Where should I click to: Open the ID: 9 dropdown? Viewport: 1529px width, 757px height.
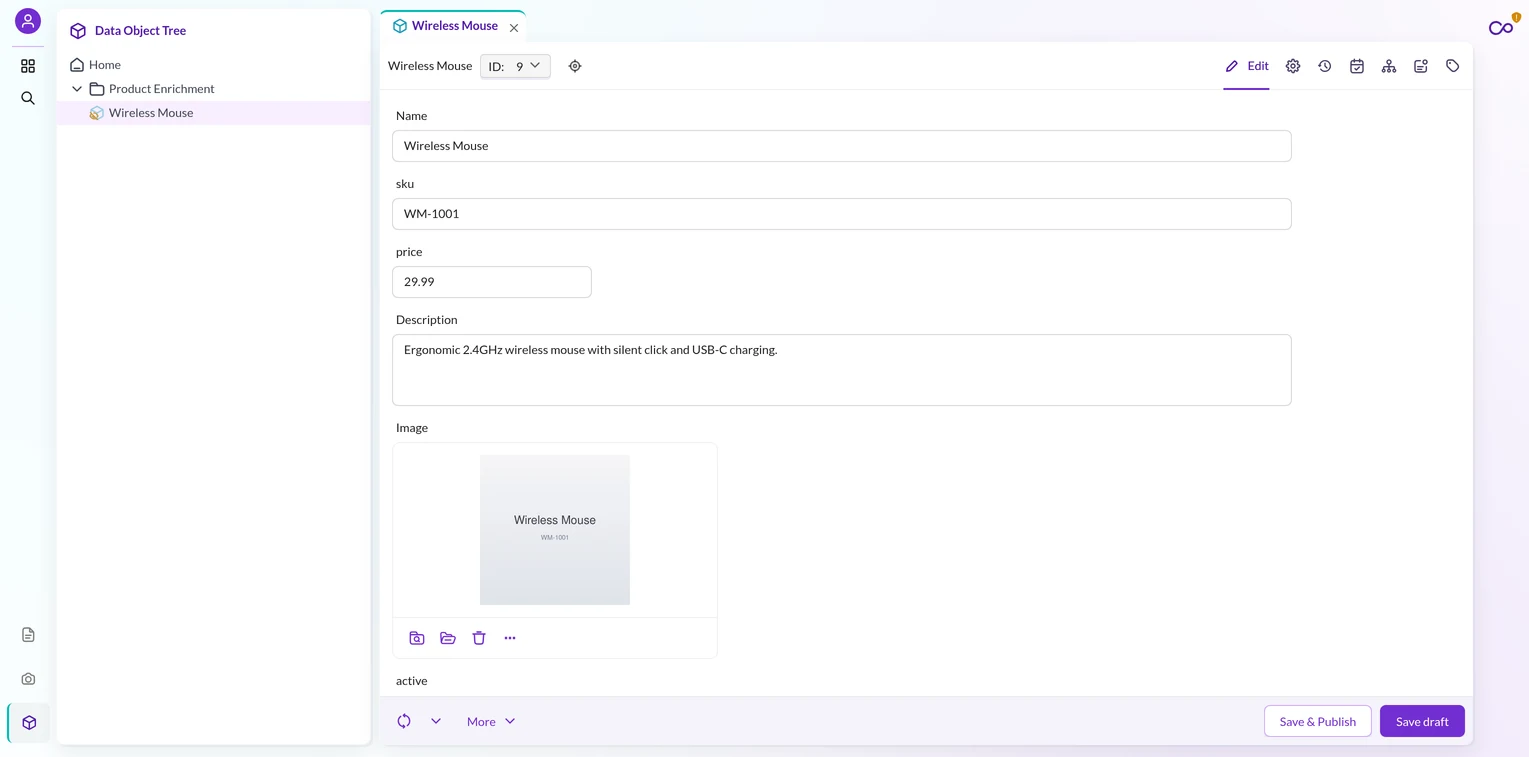coord(515,66)
